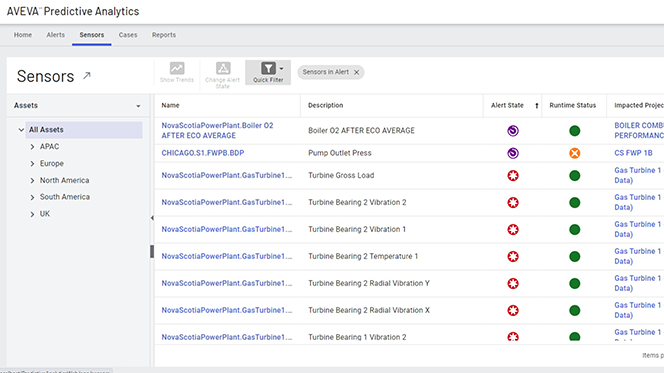Click orange runtime status icon for Pump Outlet Press
Image resolution: width=664 pixels, height=373 pixels.
(x=575, y=153)
